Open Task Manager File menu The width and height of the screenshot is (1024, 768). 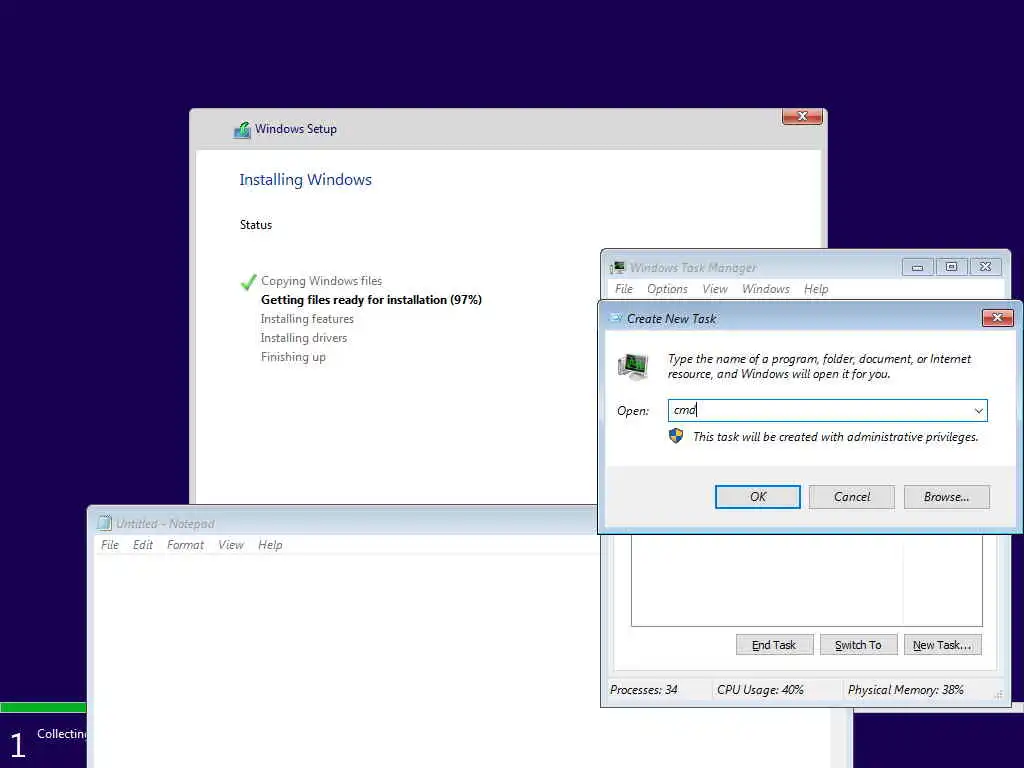click(x=624, y=289)
